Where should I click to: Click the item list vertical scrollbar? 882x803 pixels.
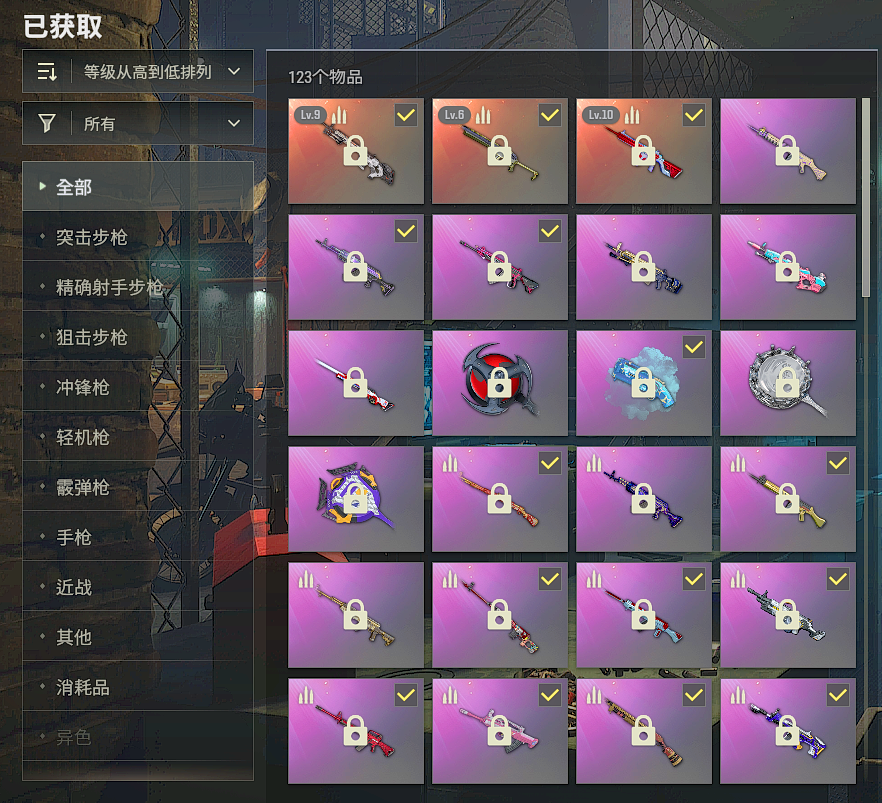866,197
